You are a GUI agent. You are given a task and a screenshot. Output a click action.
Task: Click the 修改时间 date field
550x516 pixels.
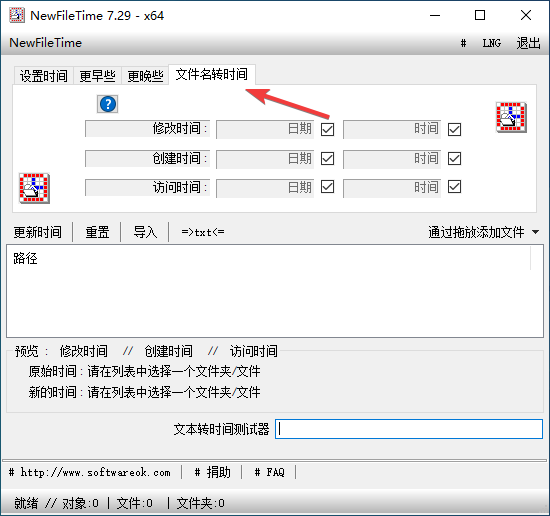265,129
